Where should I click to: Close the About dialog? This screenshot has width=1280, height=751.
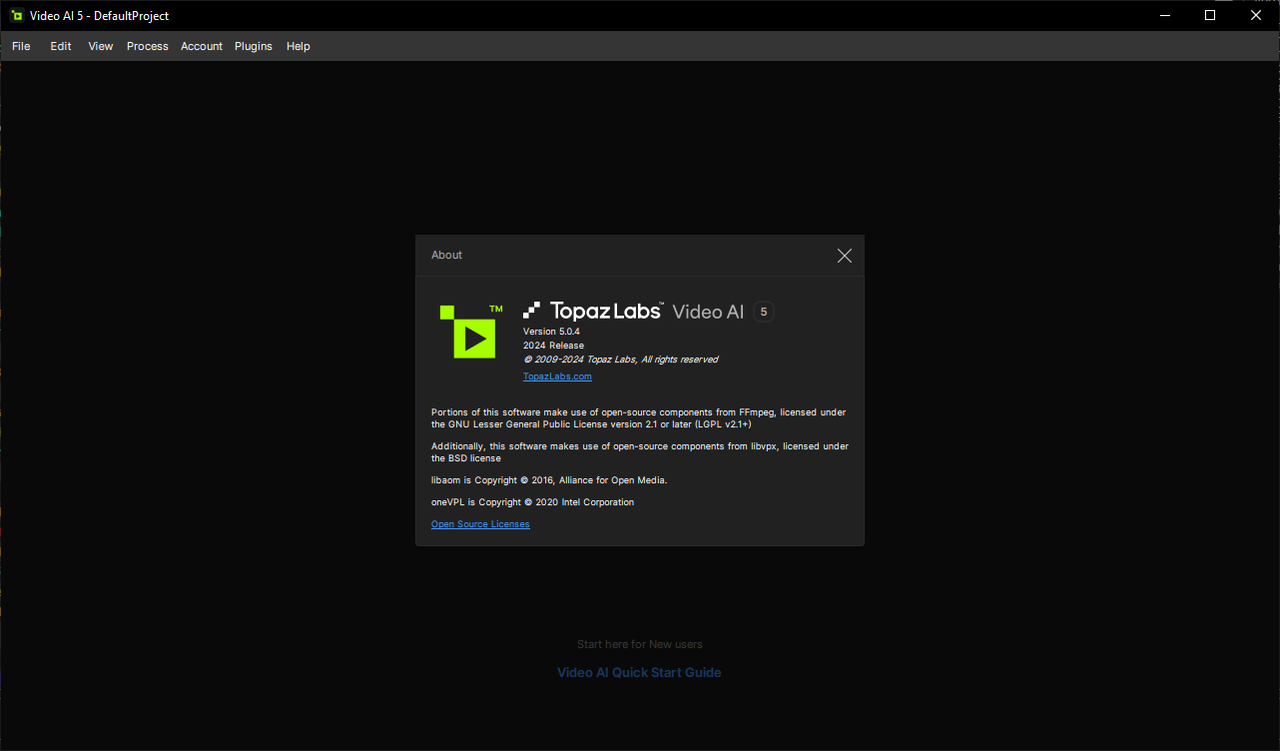pos(844,256)
